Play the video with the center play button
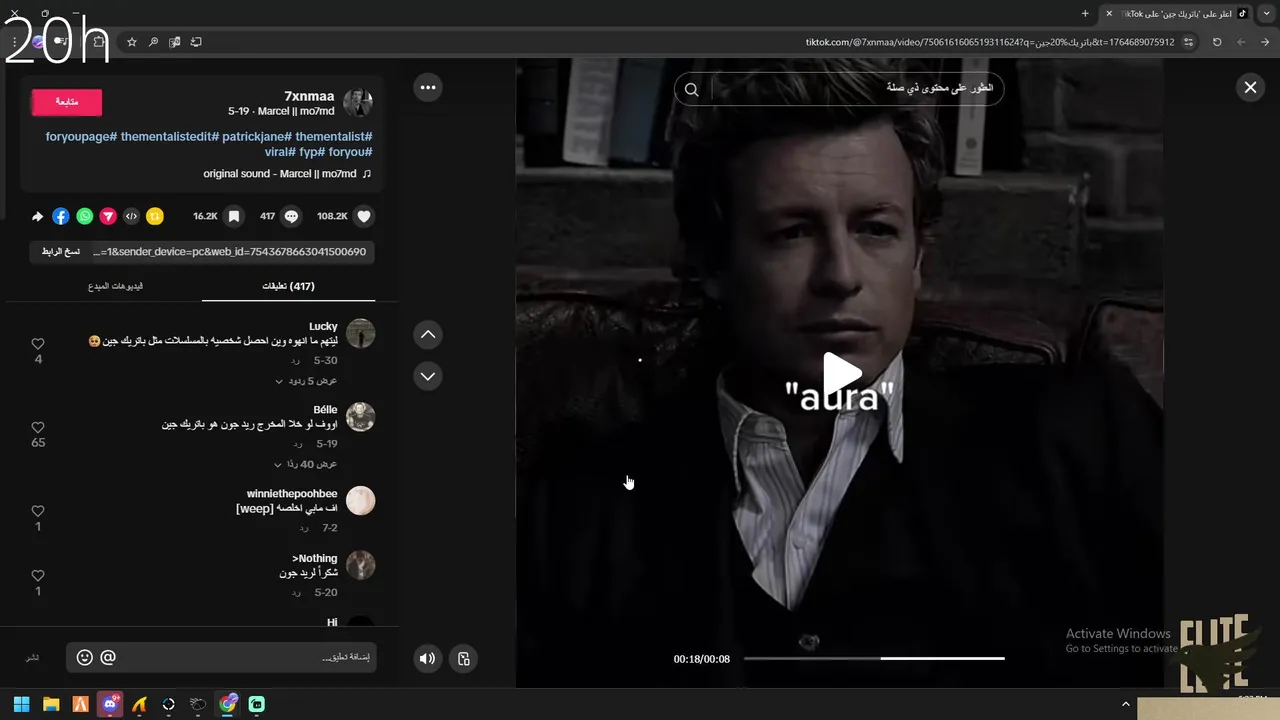 pyautogui.click(x=842, y=373)
